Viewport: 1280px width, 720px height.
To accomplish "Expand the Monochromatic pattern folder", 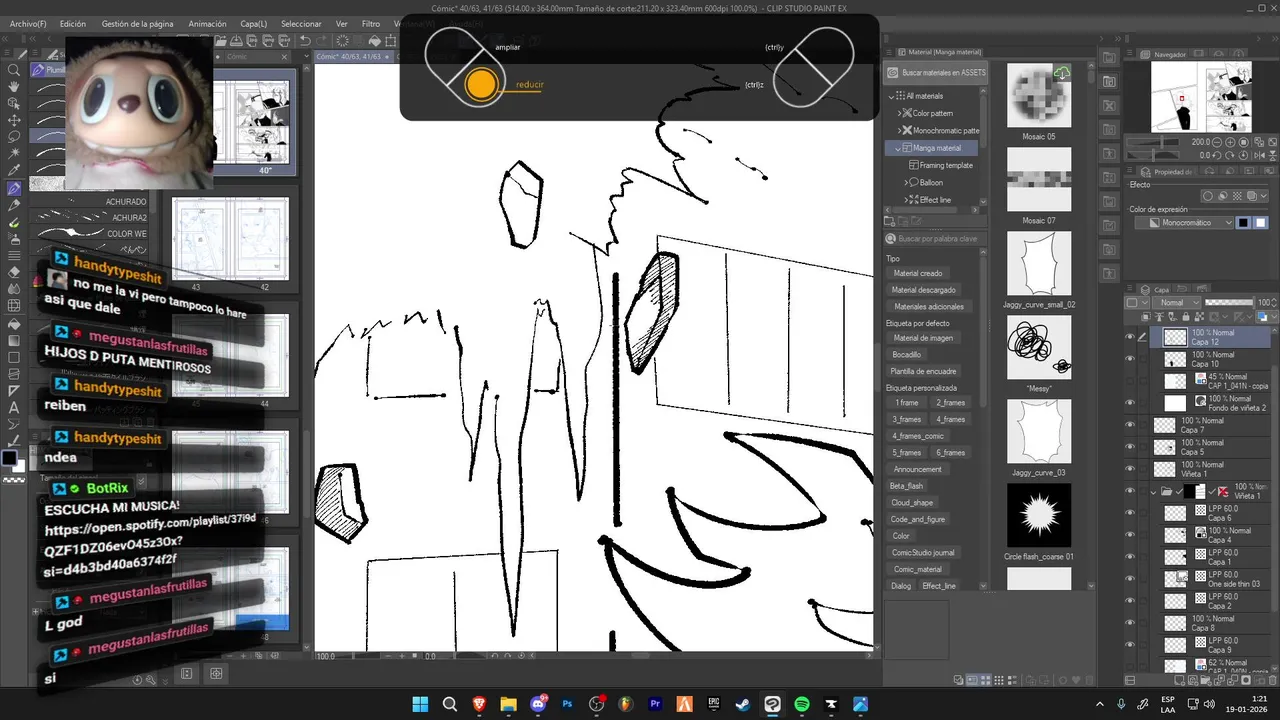I will tap(899, 131).
